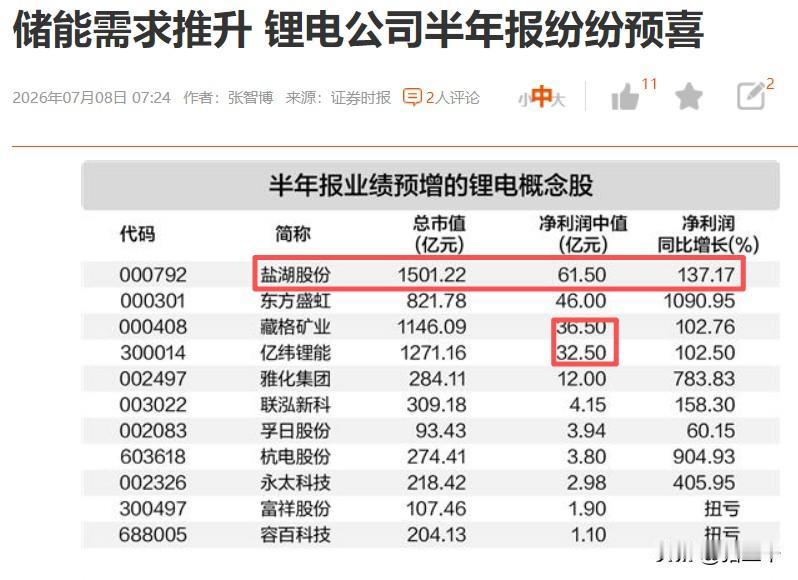
Task: Click the article headline 储能需求推升
Action: coord(132,30)
